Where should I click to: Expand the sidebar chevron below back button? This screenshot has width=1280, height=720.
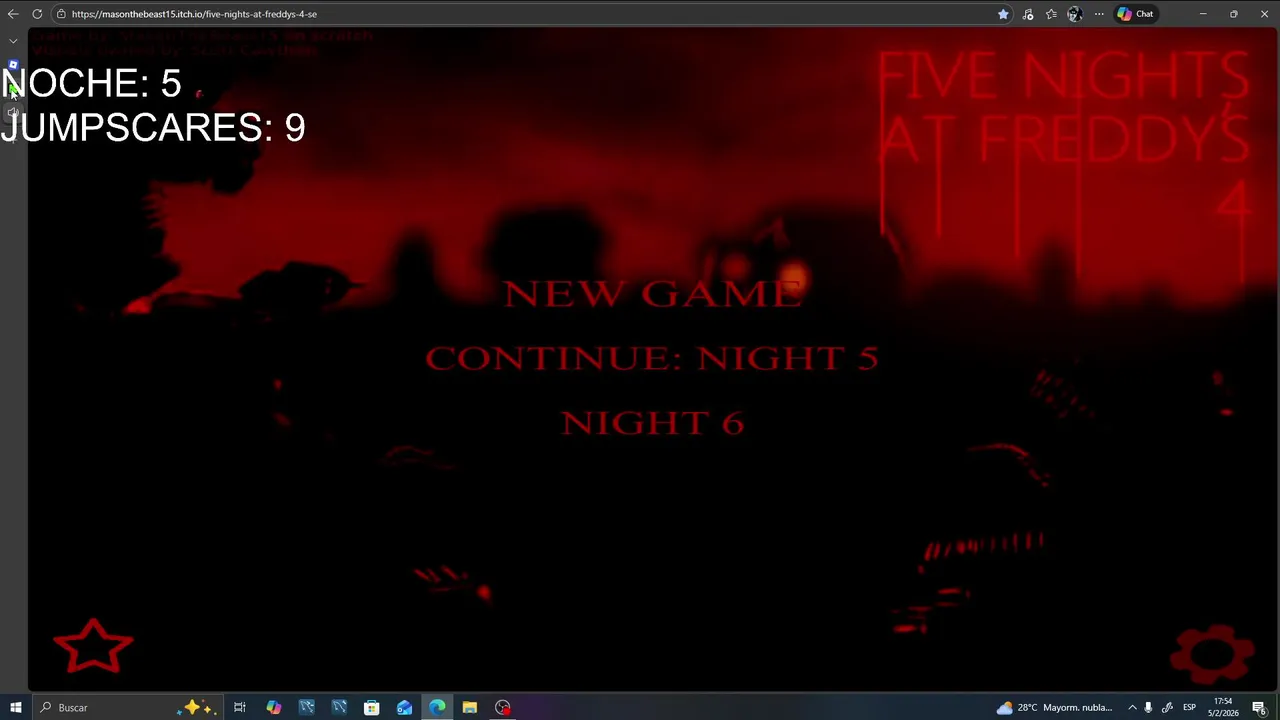tap(13, 41)
